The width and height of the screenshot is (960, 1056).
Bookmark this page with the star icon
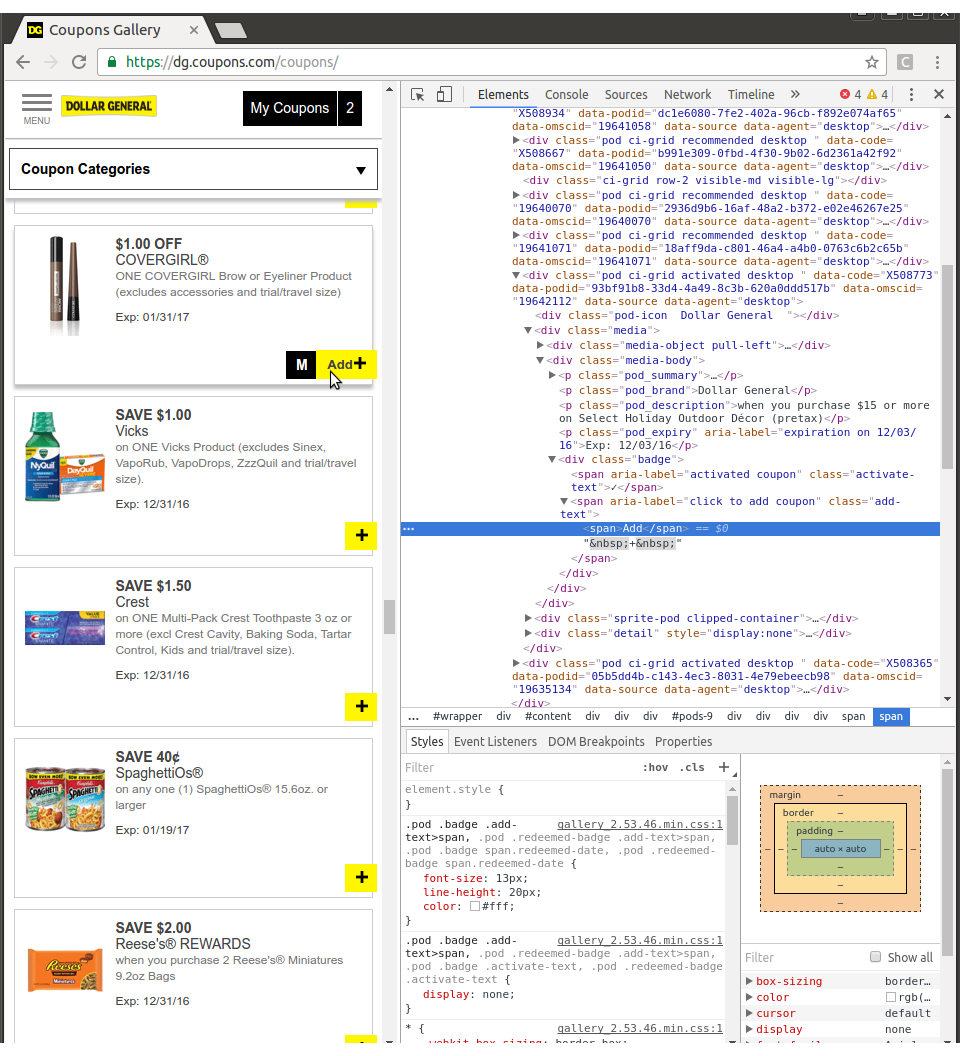point(872,62)
